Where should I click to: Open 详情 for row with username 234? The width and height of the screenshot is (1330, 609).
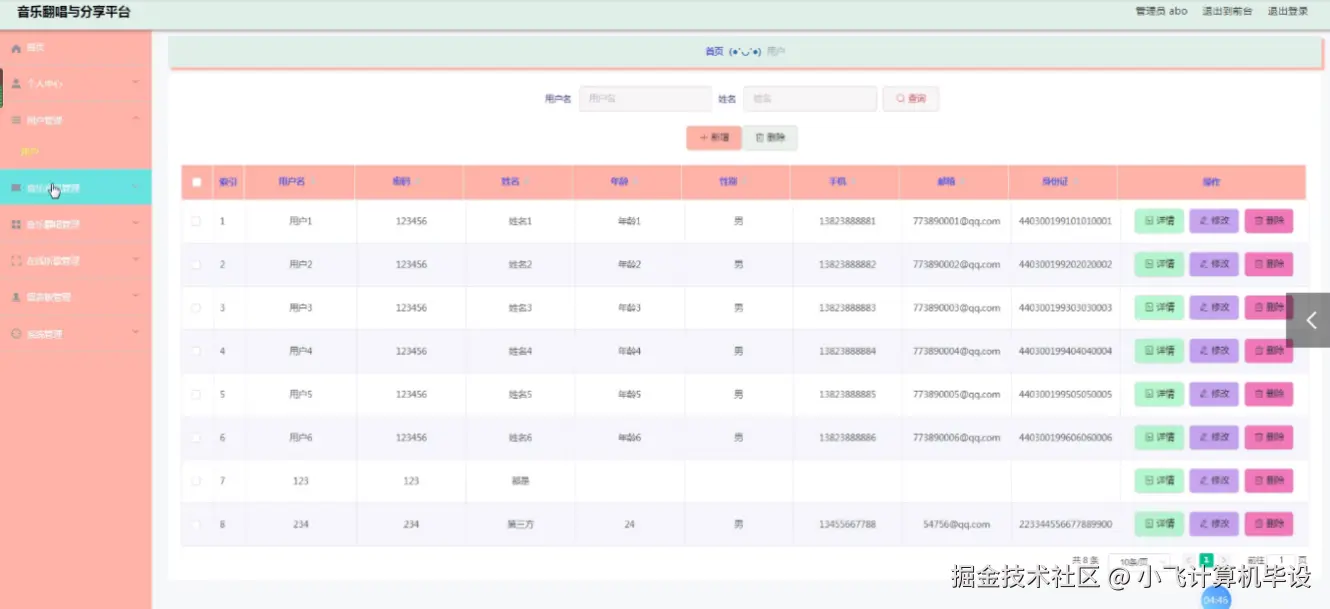pyautogui.click(x=1159, y=524)
